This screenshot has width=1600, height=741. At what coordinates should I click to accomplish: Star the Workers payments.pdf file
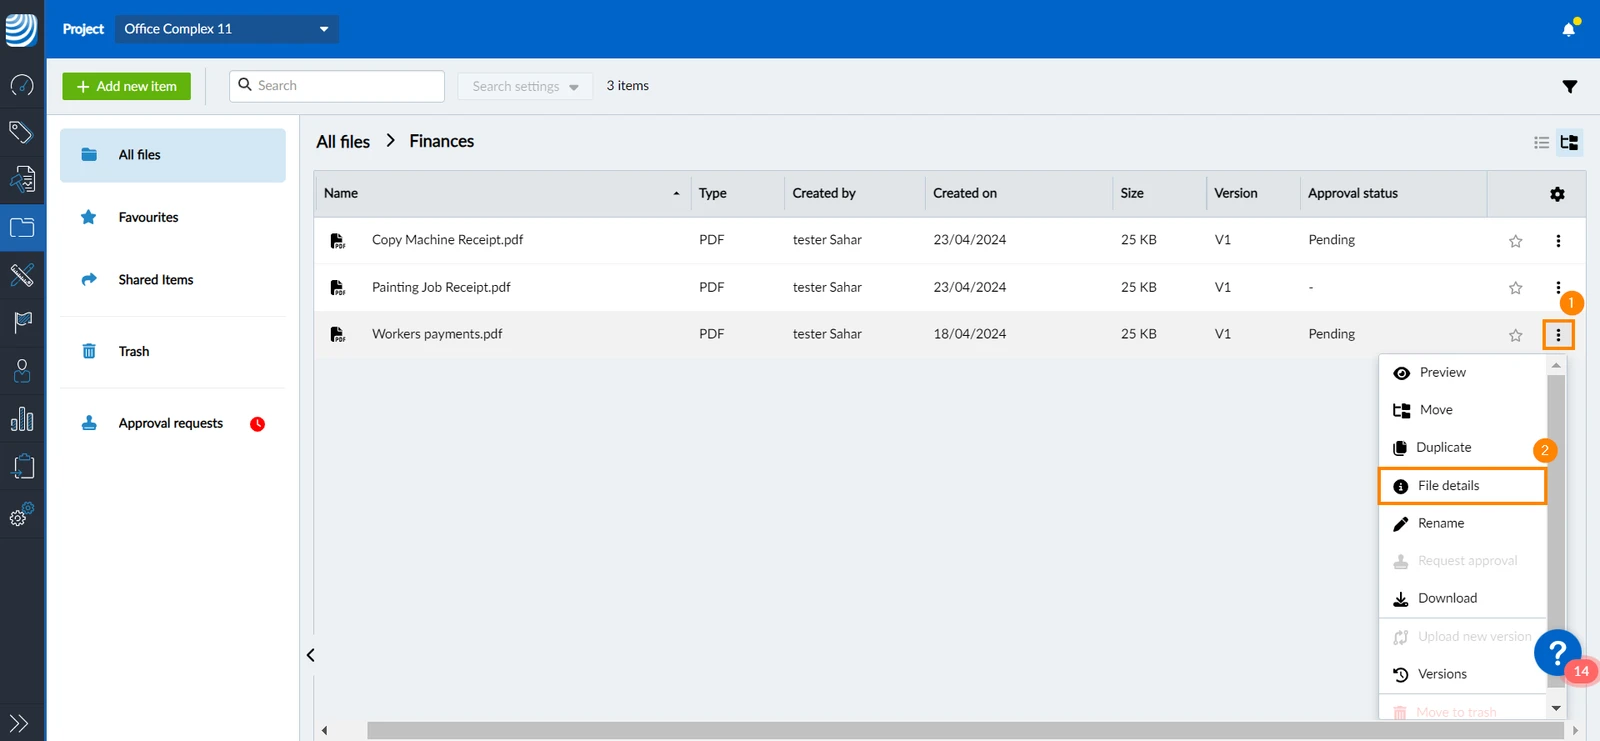[x=1516, y=335]
